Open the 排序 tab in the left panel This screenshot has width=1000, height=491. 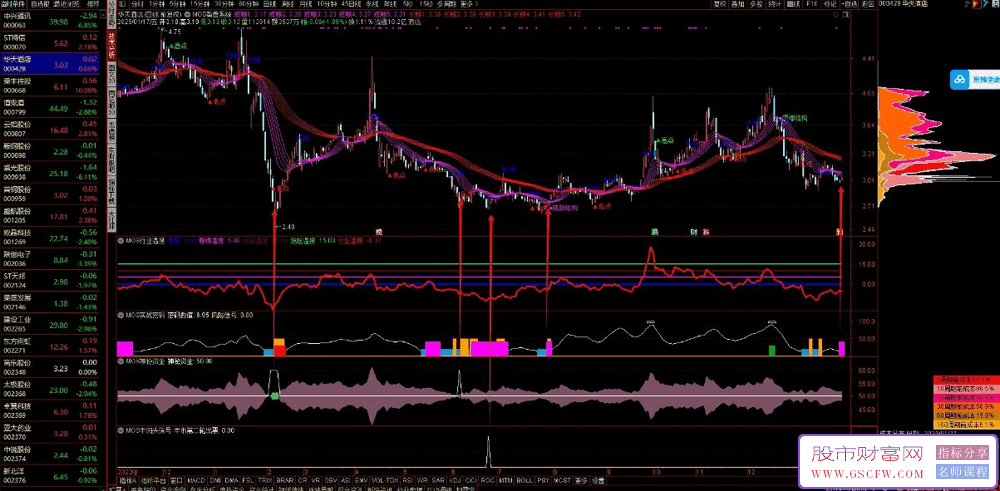click(x=93, y=4)
